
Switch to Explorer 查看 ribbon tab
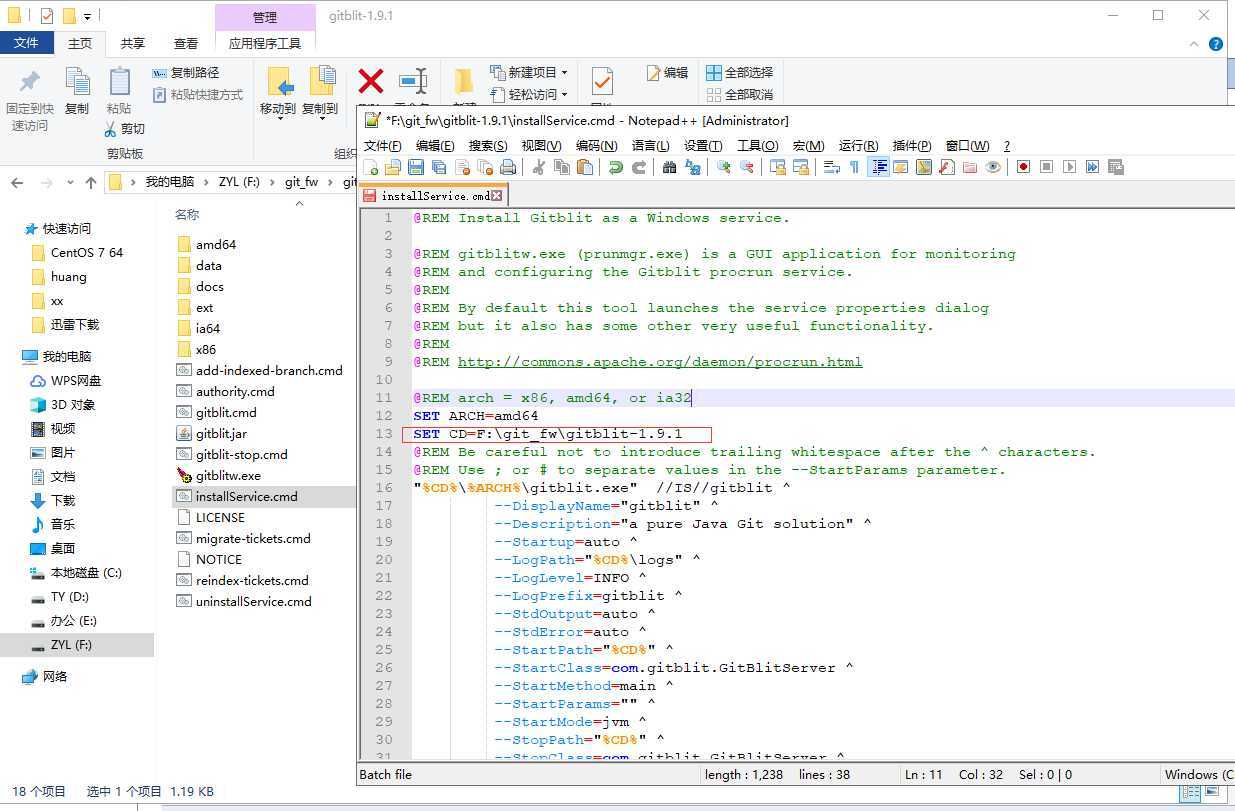pos(186,43)
